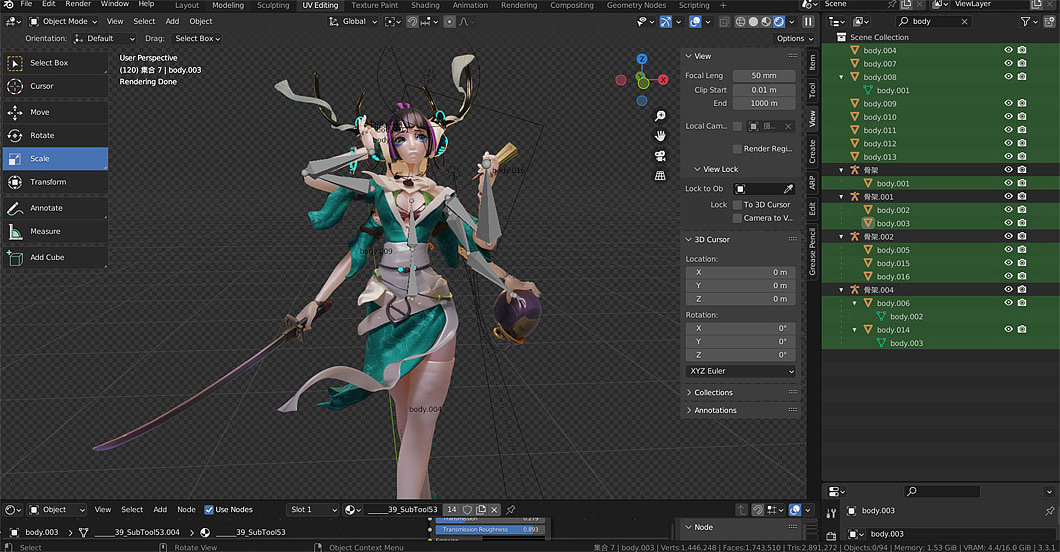Open the Global orientation dropdown
The height and width of the screenshot is (552, 1060).
pyautogui.click(x=354, y=22)
